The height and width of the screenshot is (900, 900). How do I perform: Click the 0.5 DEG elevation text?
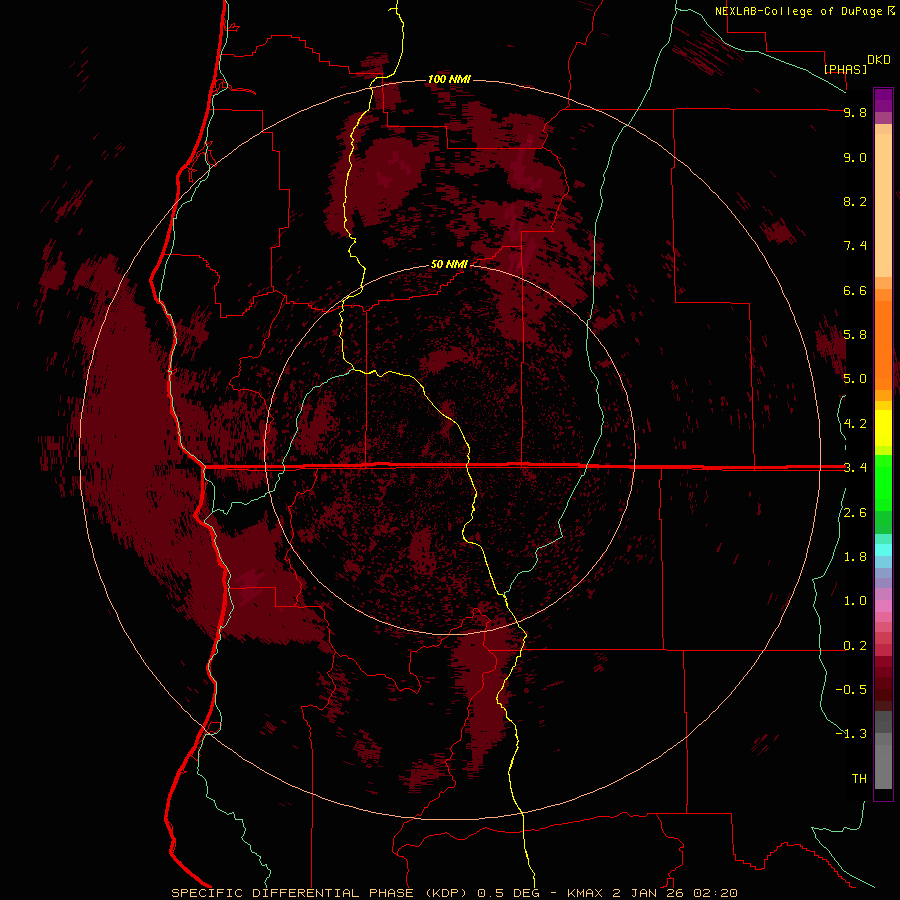point(509,893)
